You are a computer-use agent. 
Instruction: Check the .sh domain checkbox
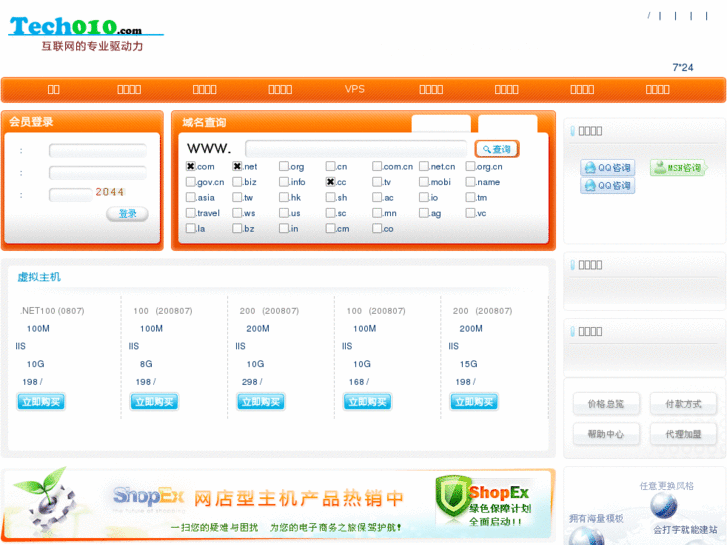(330, 197)
